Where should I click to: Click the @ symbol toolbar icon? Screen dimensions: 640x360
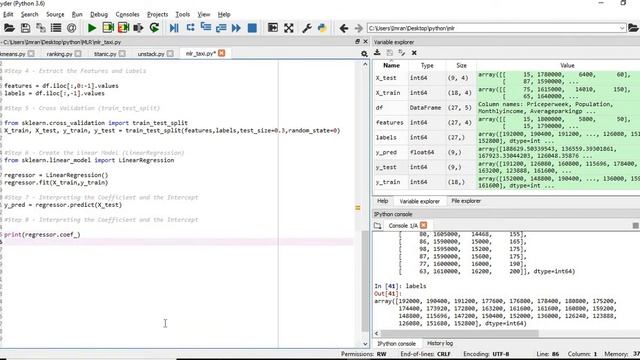click(x=71, y=28)
